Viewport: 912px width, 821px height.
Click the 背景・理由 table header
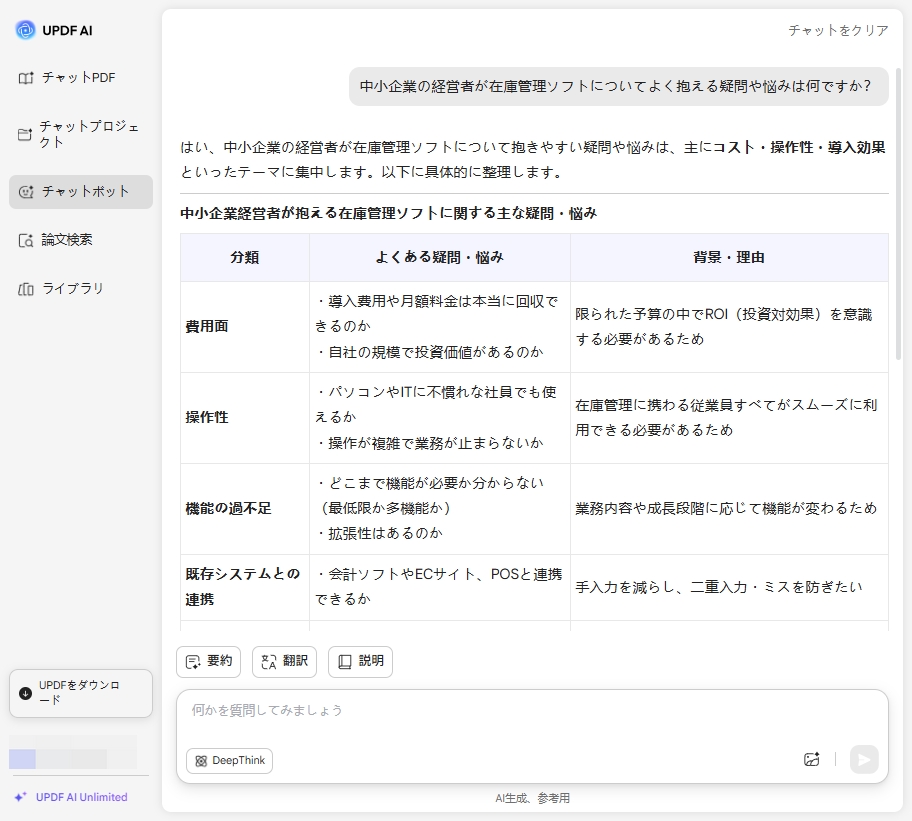[729, 258]
